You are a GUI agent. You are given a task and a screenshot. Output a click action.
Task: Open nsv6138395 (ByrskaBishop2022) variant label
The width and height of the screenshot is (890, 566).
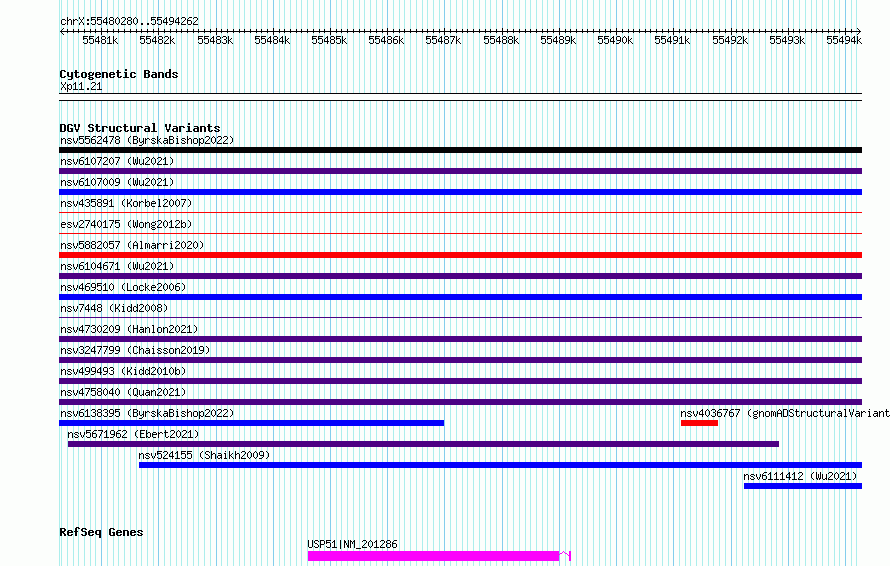coord(147,413)
